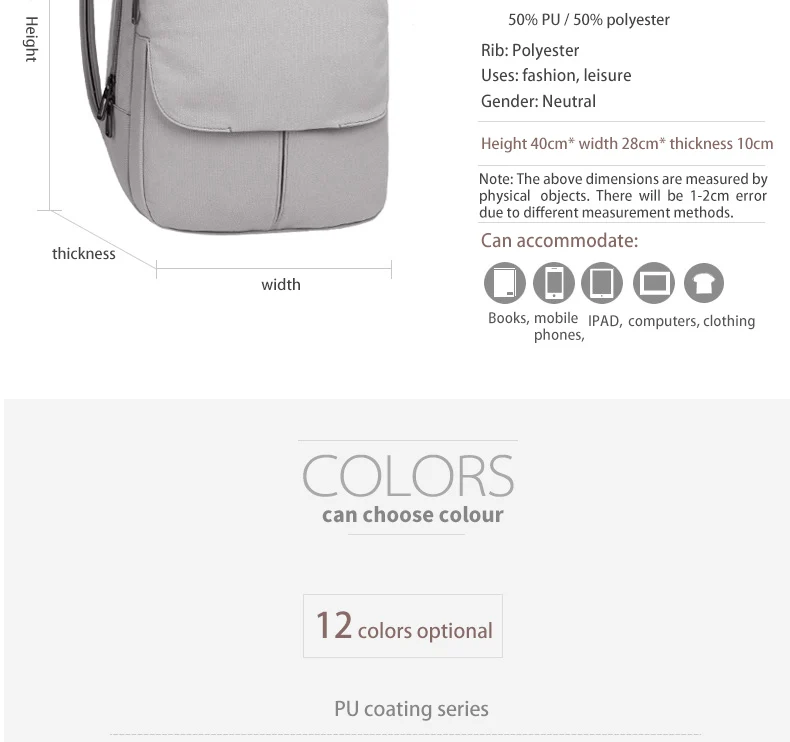Click the 'thickness' dimension label
Viewport: 790px width, 742px height.
[84, 253]
